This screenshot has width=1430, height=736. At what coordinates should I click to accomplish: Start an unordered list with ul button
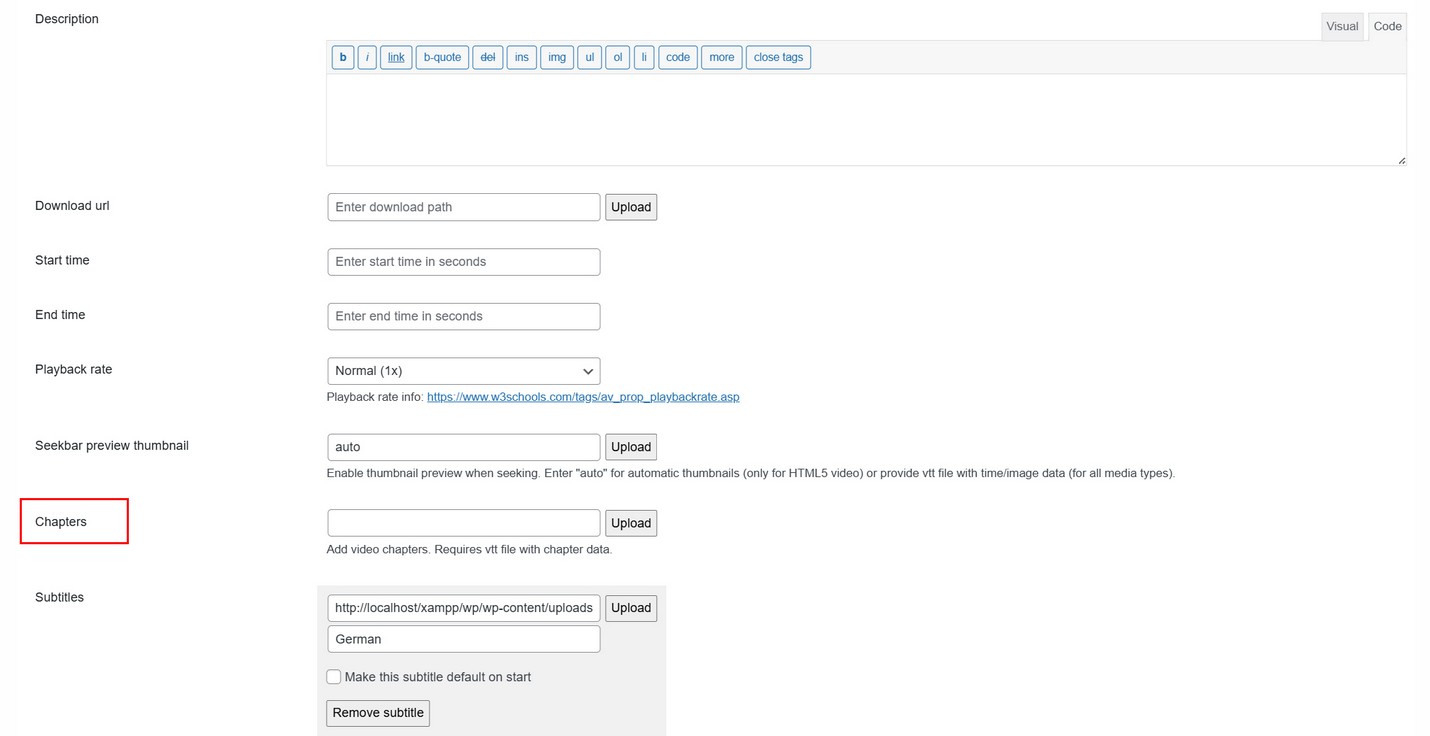click(589, 57)
